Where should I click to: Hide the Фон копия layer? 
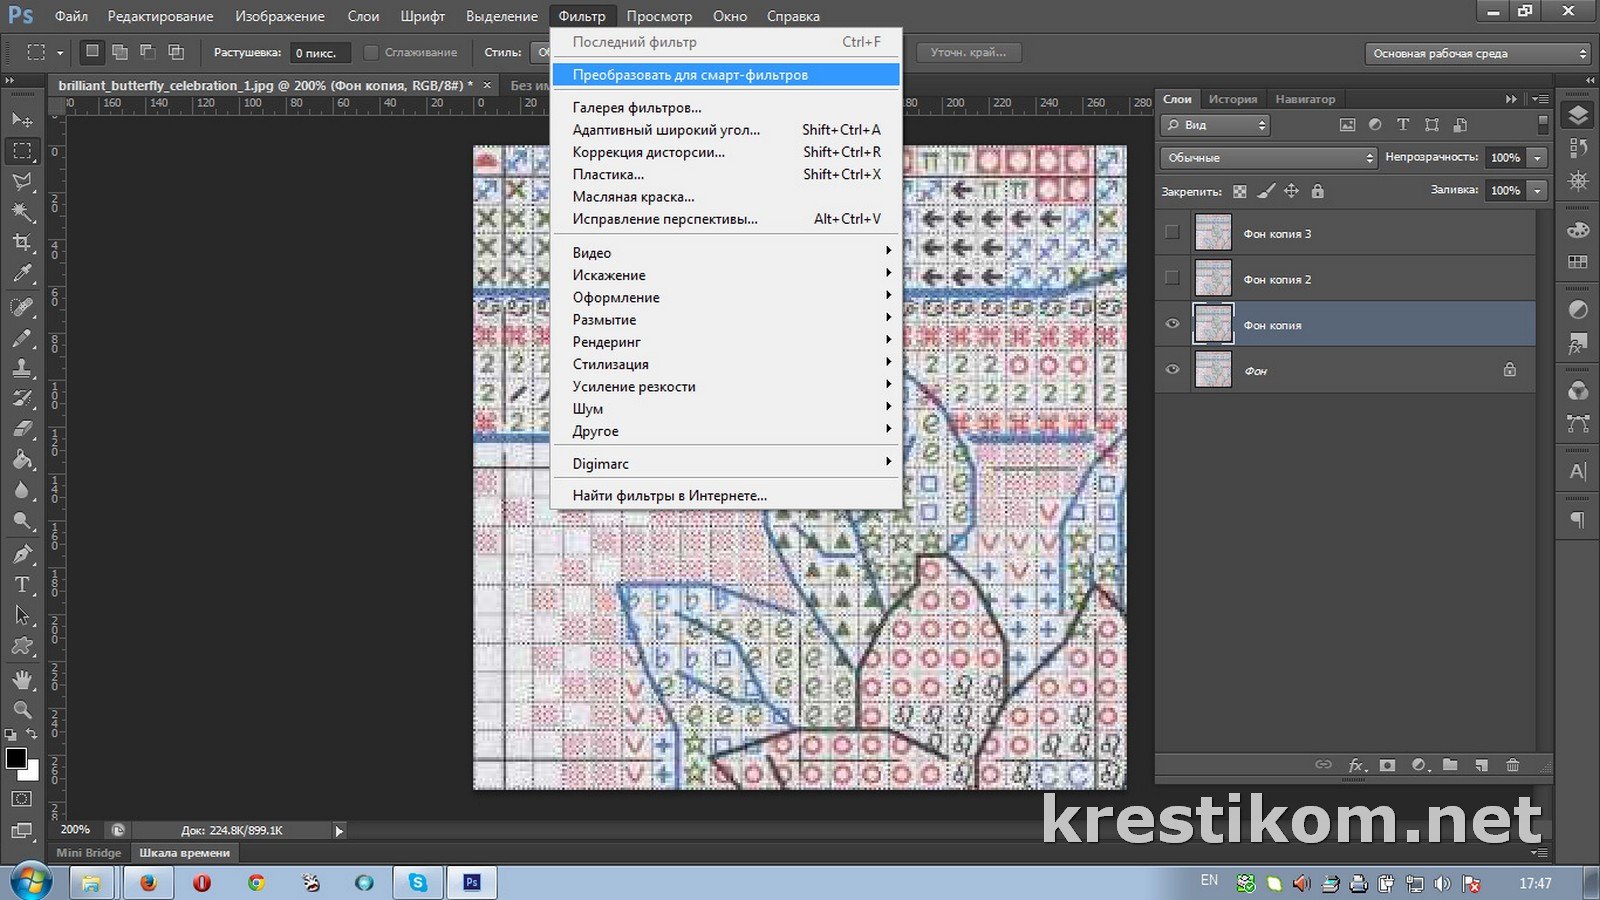[x=1172, y=324]
